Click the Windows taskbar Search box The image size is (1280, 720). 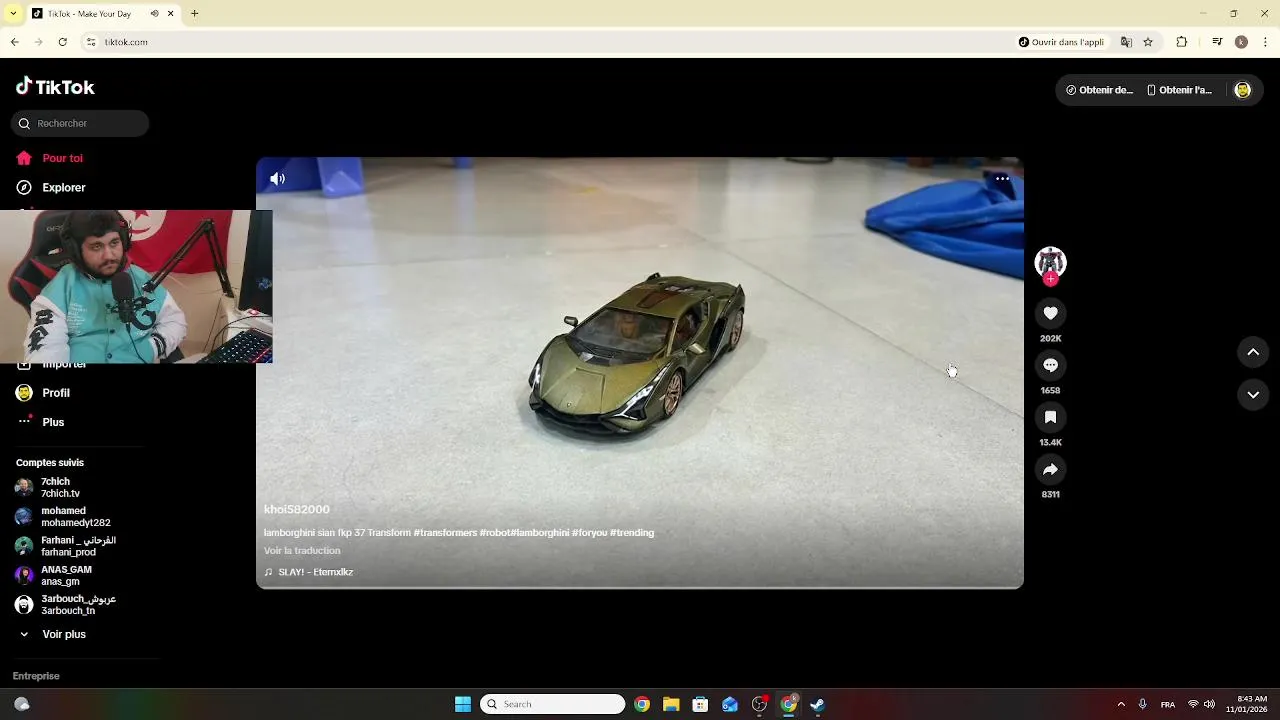553,704
